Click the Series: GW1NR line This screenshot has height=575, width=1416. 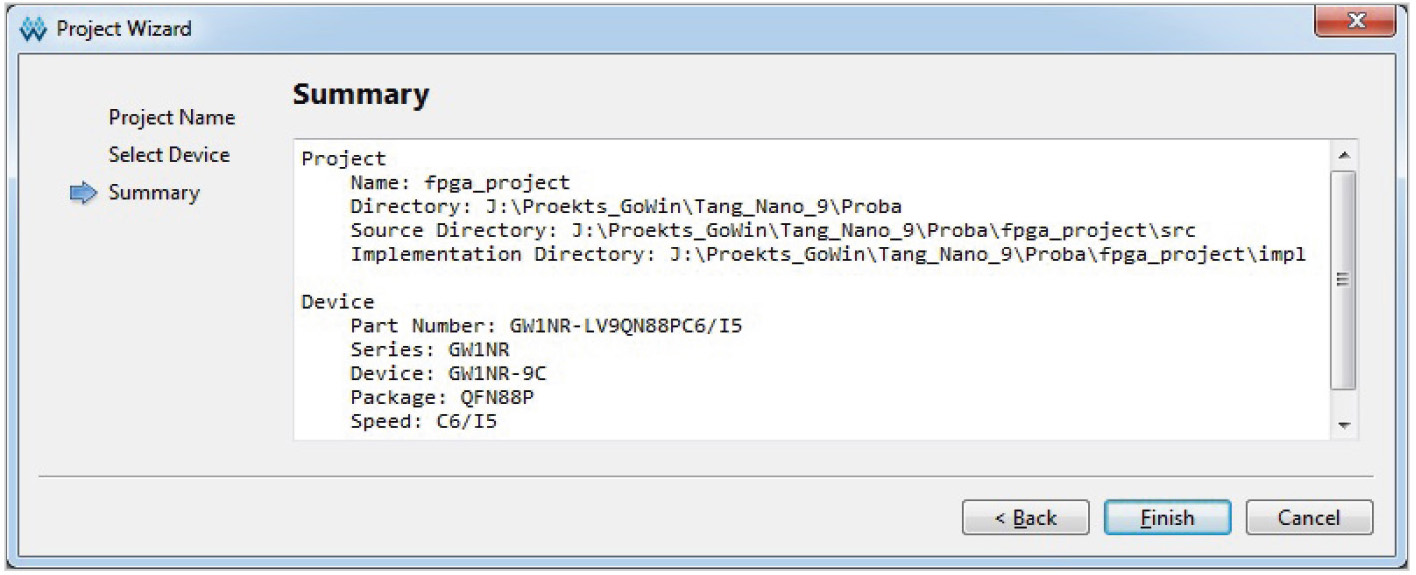(x=429, y=350)
